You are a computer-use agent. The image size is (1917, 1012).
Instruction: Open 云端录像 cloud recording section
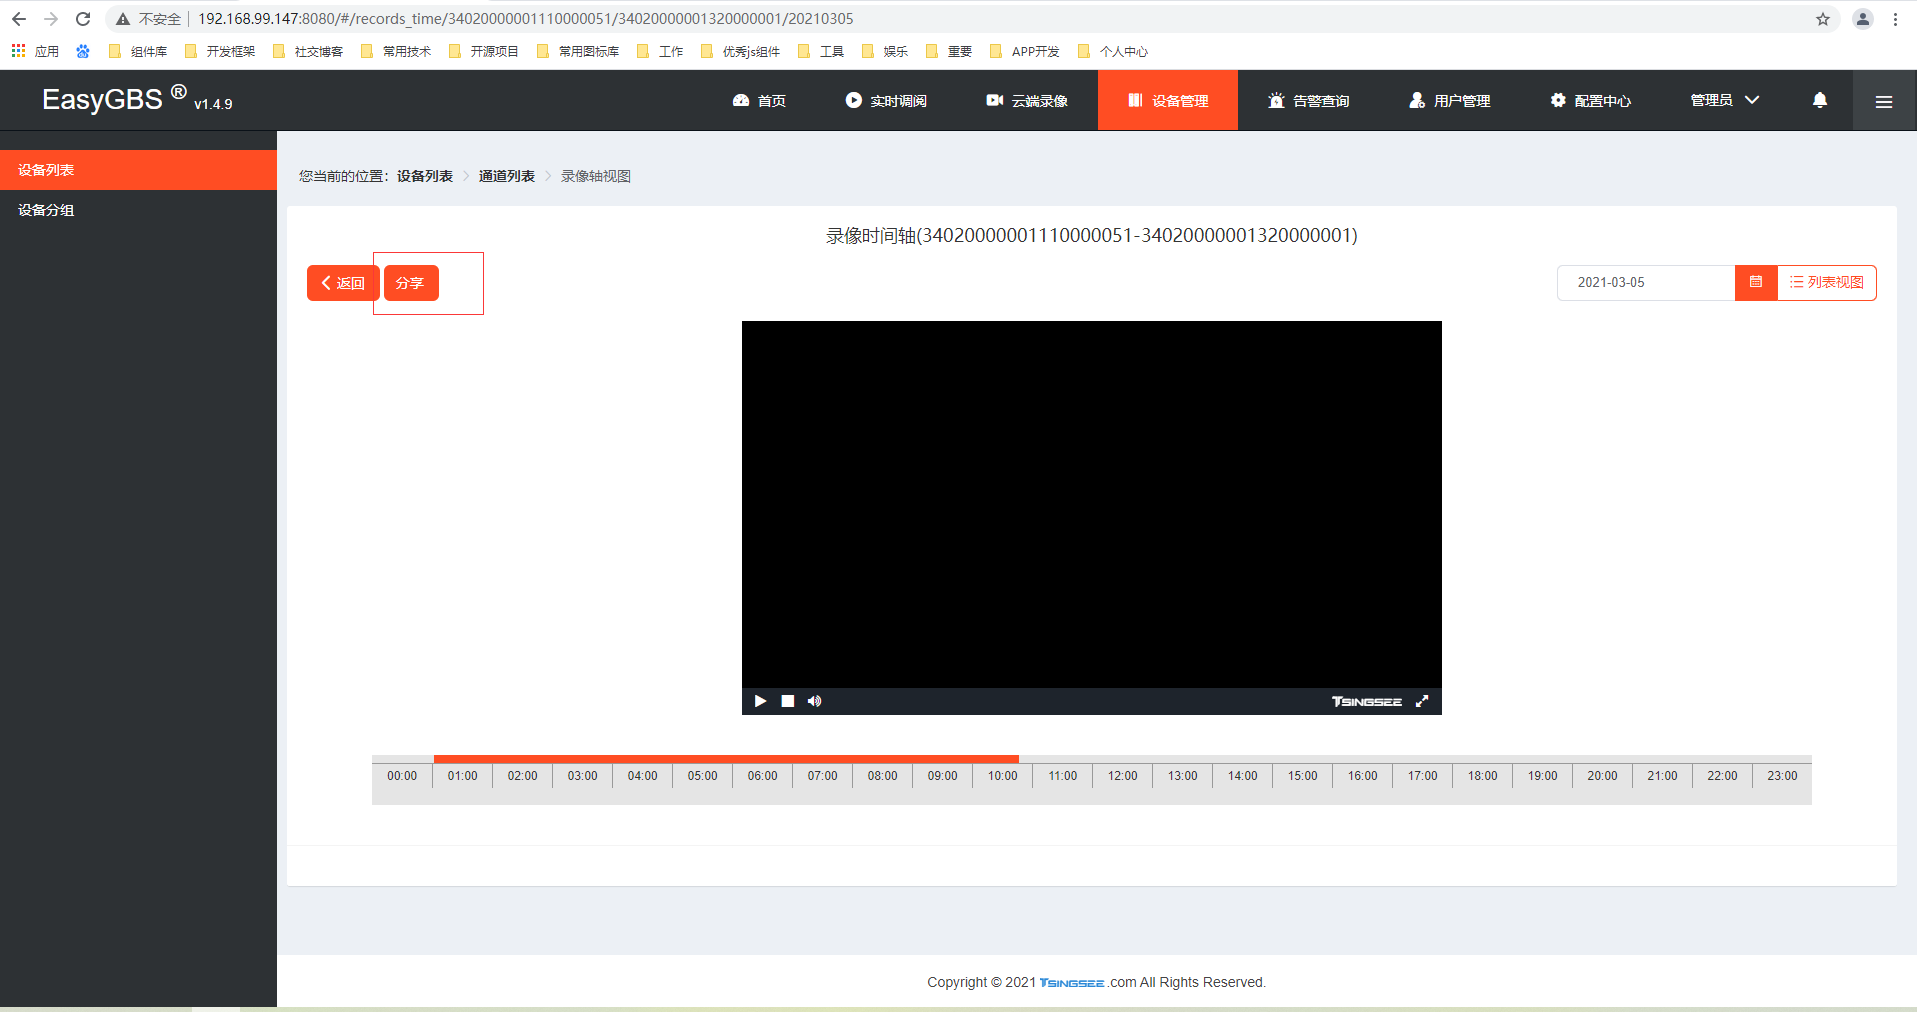(1027, 100)
